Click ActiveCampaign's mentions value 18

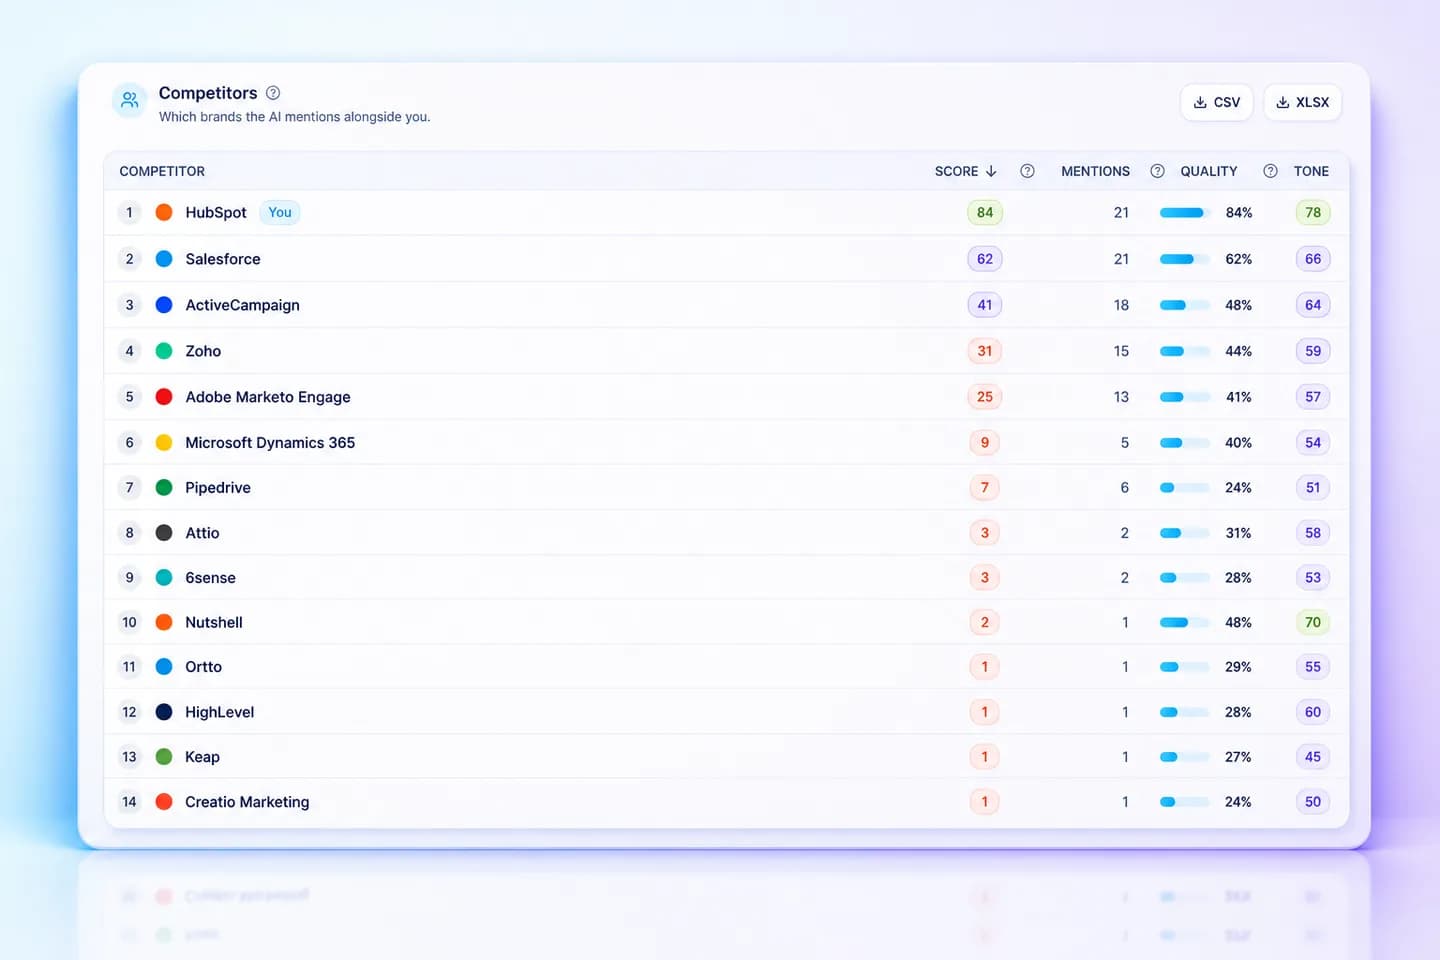(1121, 305)
